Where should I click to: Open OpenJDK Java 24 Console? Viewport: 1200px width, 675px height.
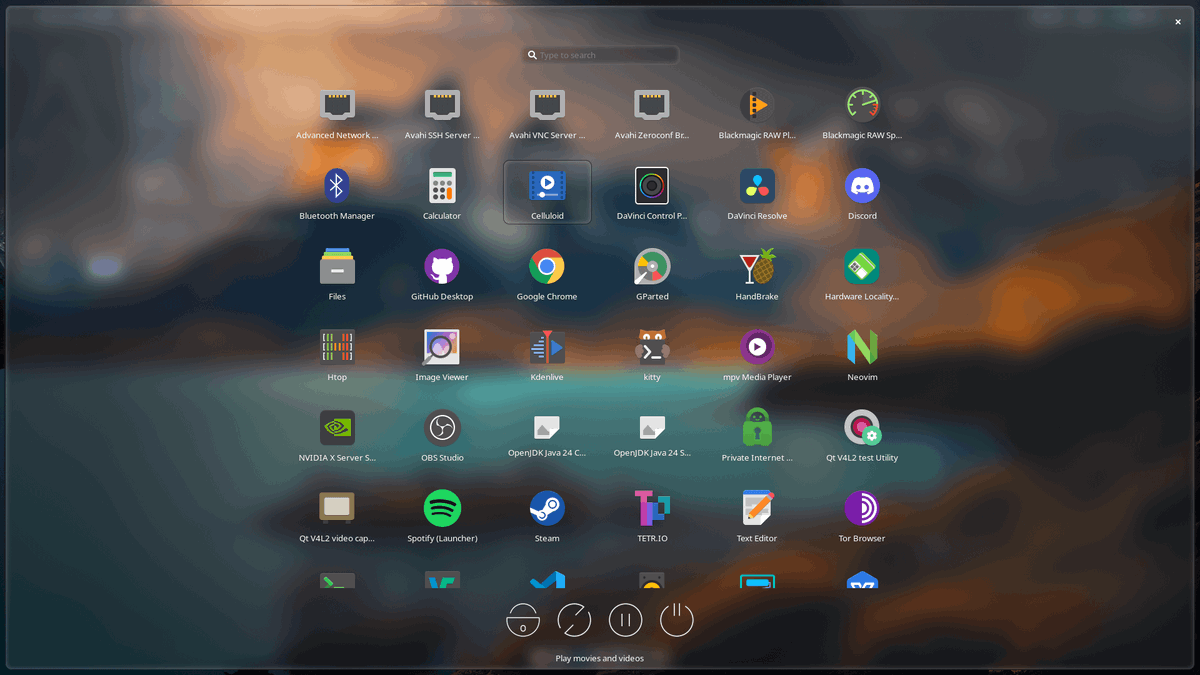pos(547,436)
